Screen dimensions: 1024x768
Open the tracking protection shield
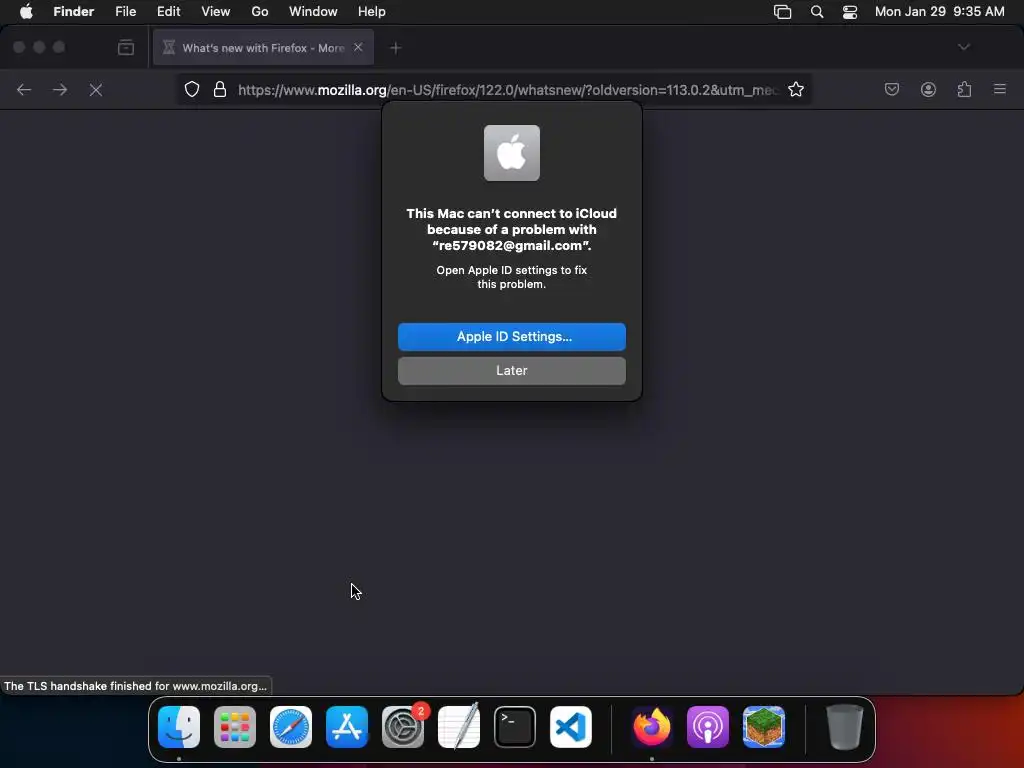tap(191, 89)
